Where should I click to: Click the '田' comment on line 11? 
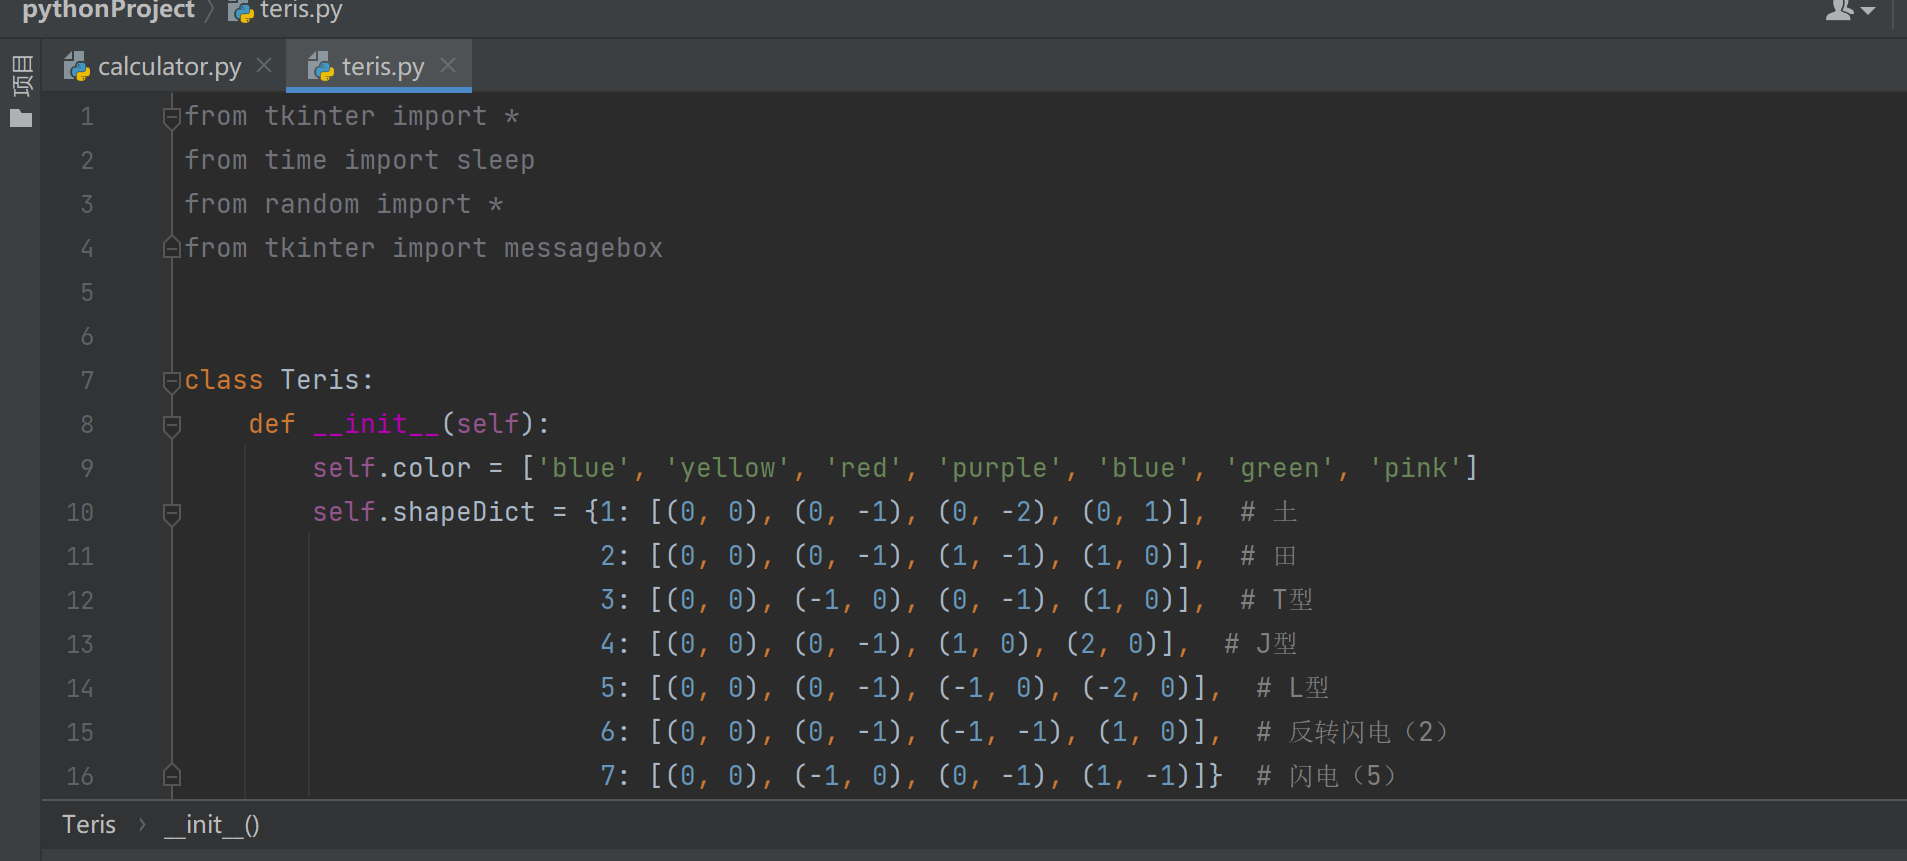point(1268,556)
